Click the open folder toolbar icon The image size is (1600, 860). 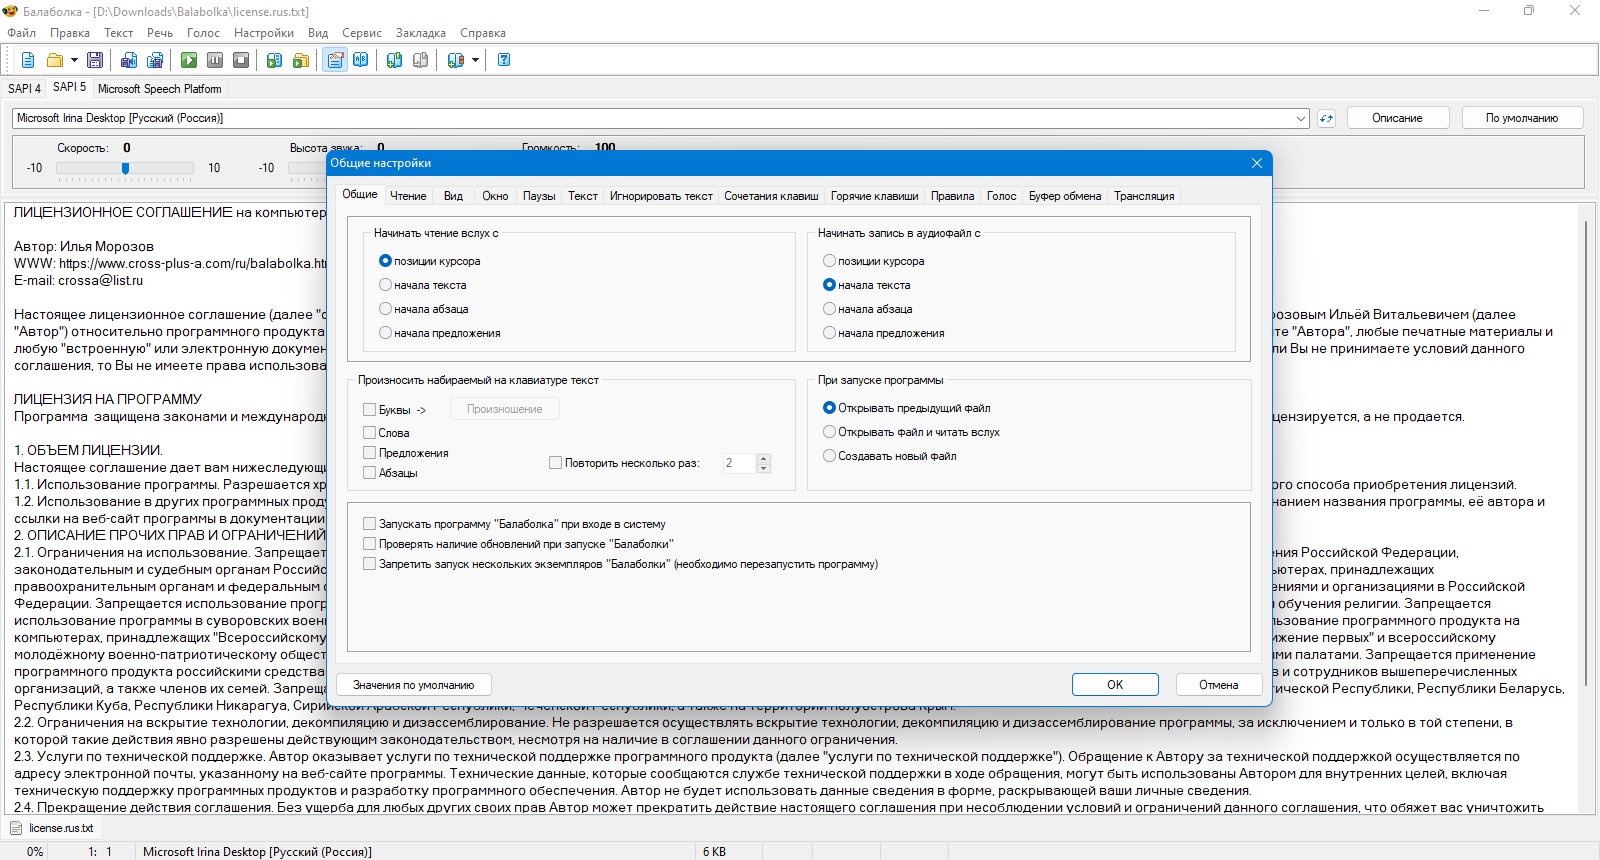[55, 60]
